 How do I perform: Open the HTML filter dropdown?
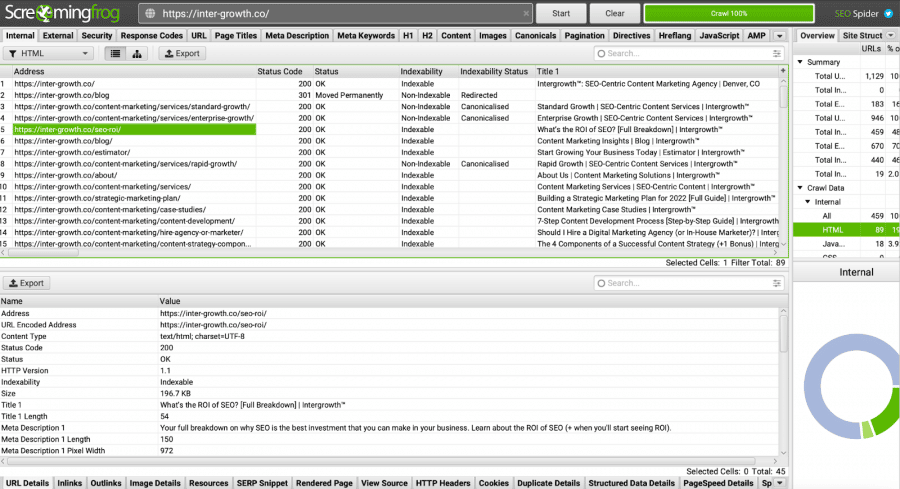tap(48, 53)
